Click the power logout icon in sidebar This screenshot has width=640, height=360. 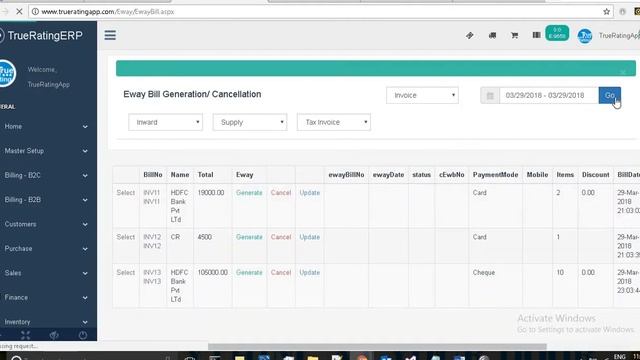[83, 335]
